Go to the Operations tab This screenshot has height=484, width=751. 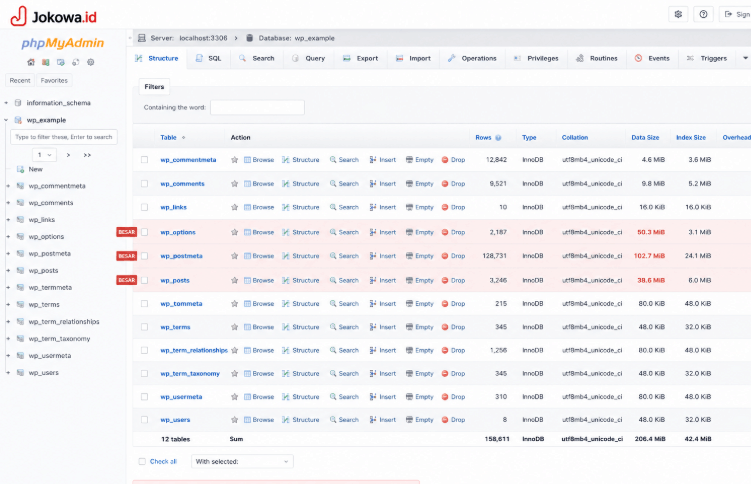(472, 58)
